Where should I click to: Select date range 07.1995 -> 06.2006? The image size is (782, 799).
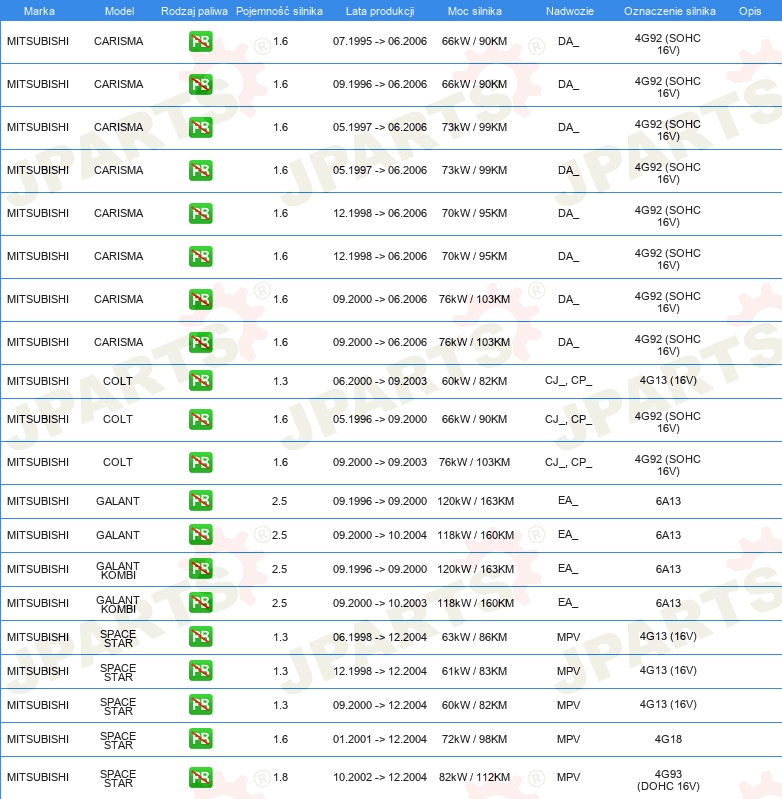coord(380,41)
